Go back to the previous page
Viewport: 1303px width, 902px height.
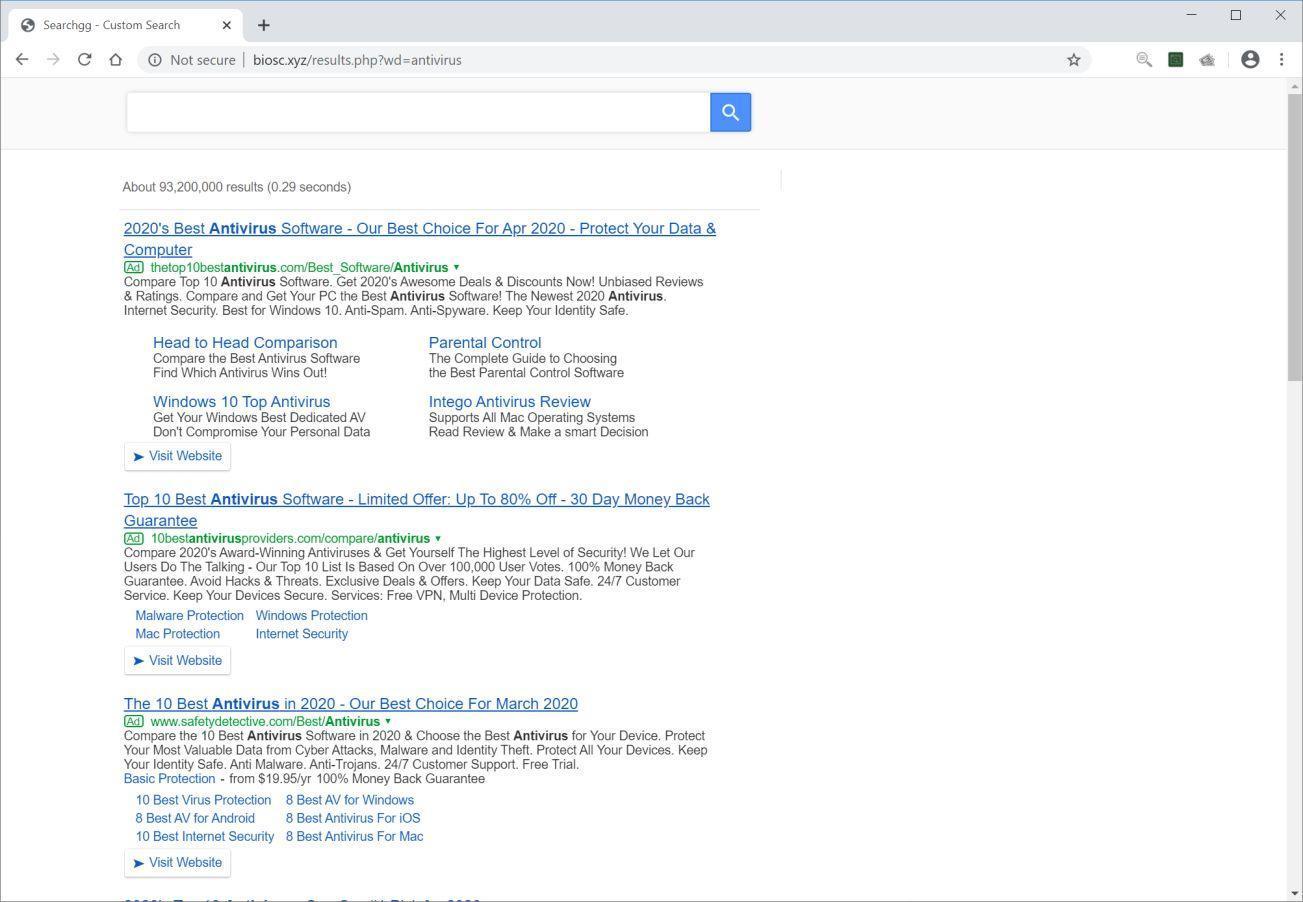pyautogui.click(x=22, y=60)
